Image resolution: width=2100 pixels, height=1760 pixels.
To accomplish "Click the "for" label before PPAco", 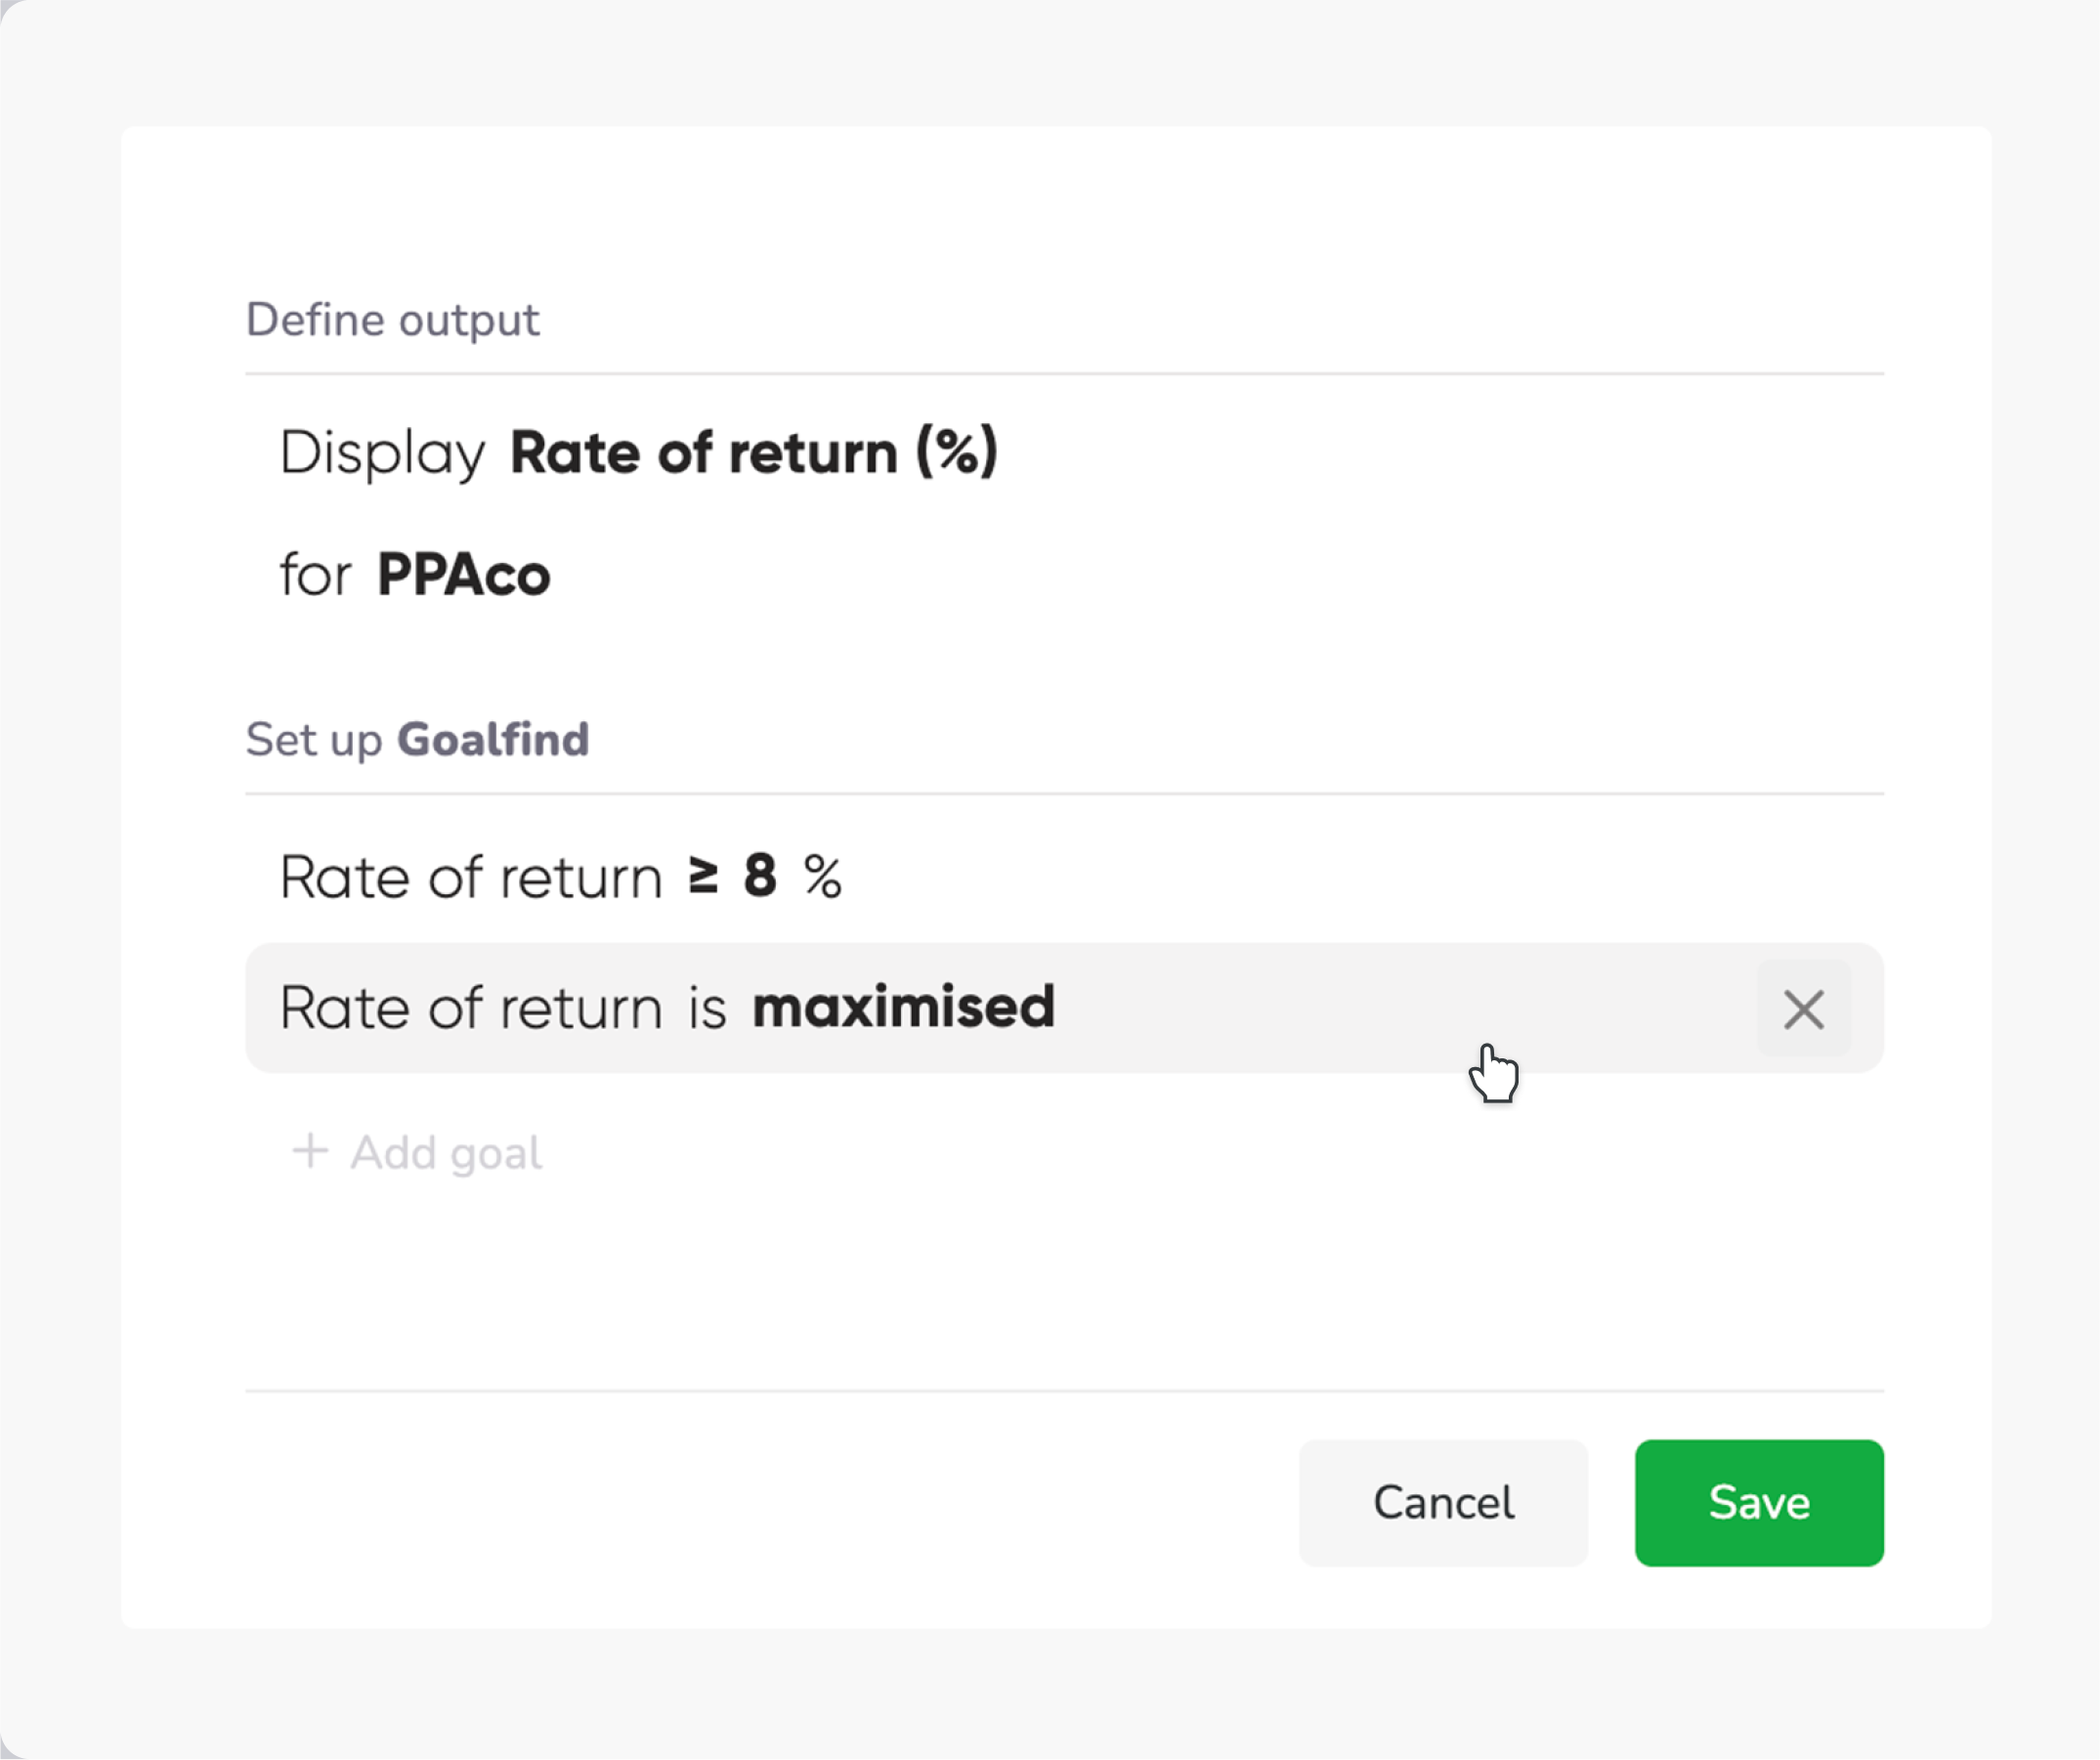I will [315, 576].
